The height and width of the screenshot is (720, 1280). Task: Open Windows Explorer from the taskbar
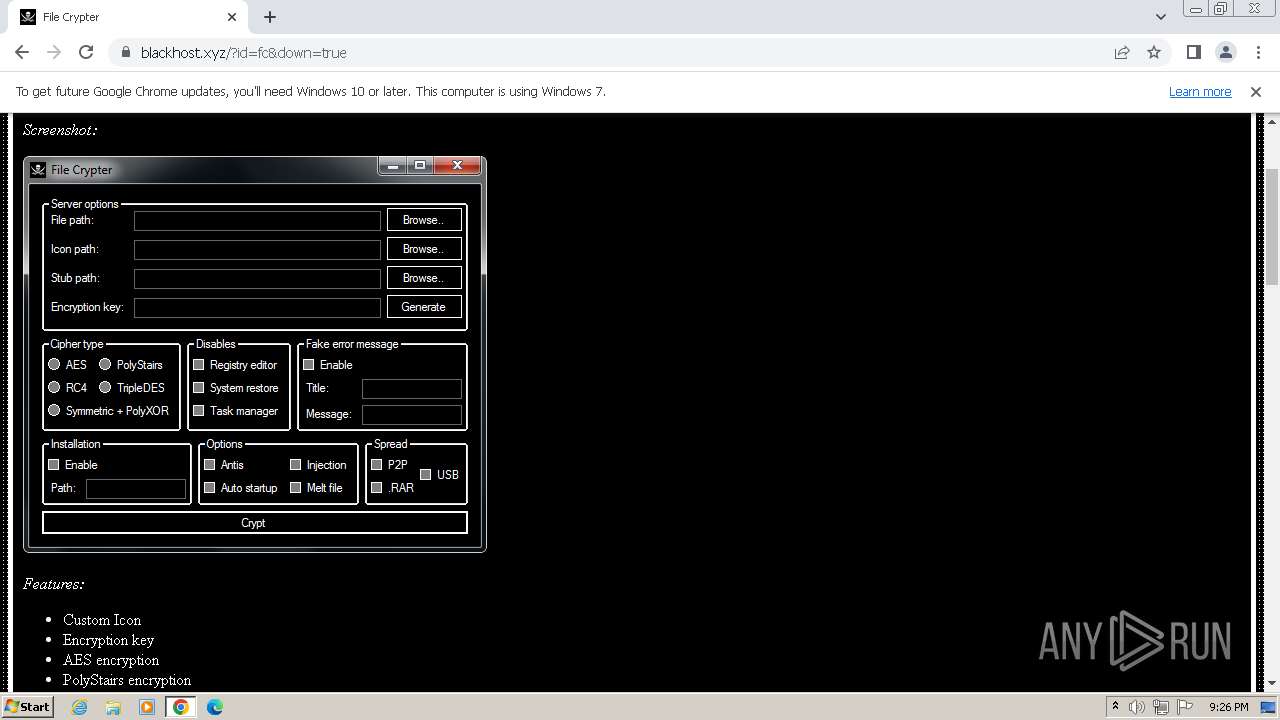pyautogui.click(x=113, y=707)
